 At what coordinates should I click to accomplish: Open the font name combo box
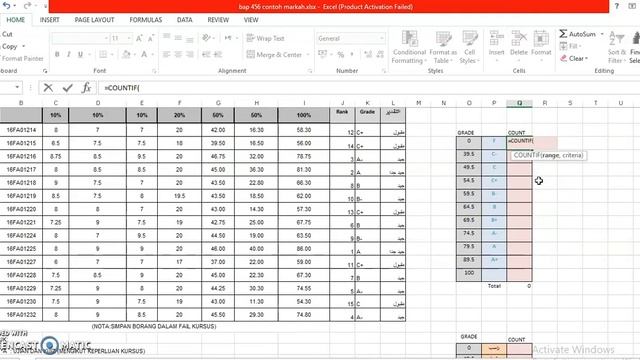point(80,38)
